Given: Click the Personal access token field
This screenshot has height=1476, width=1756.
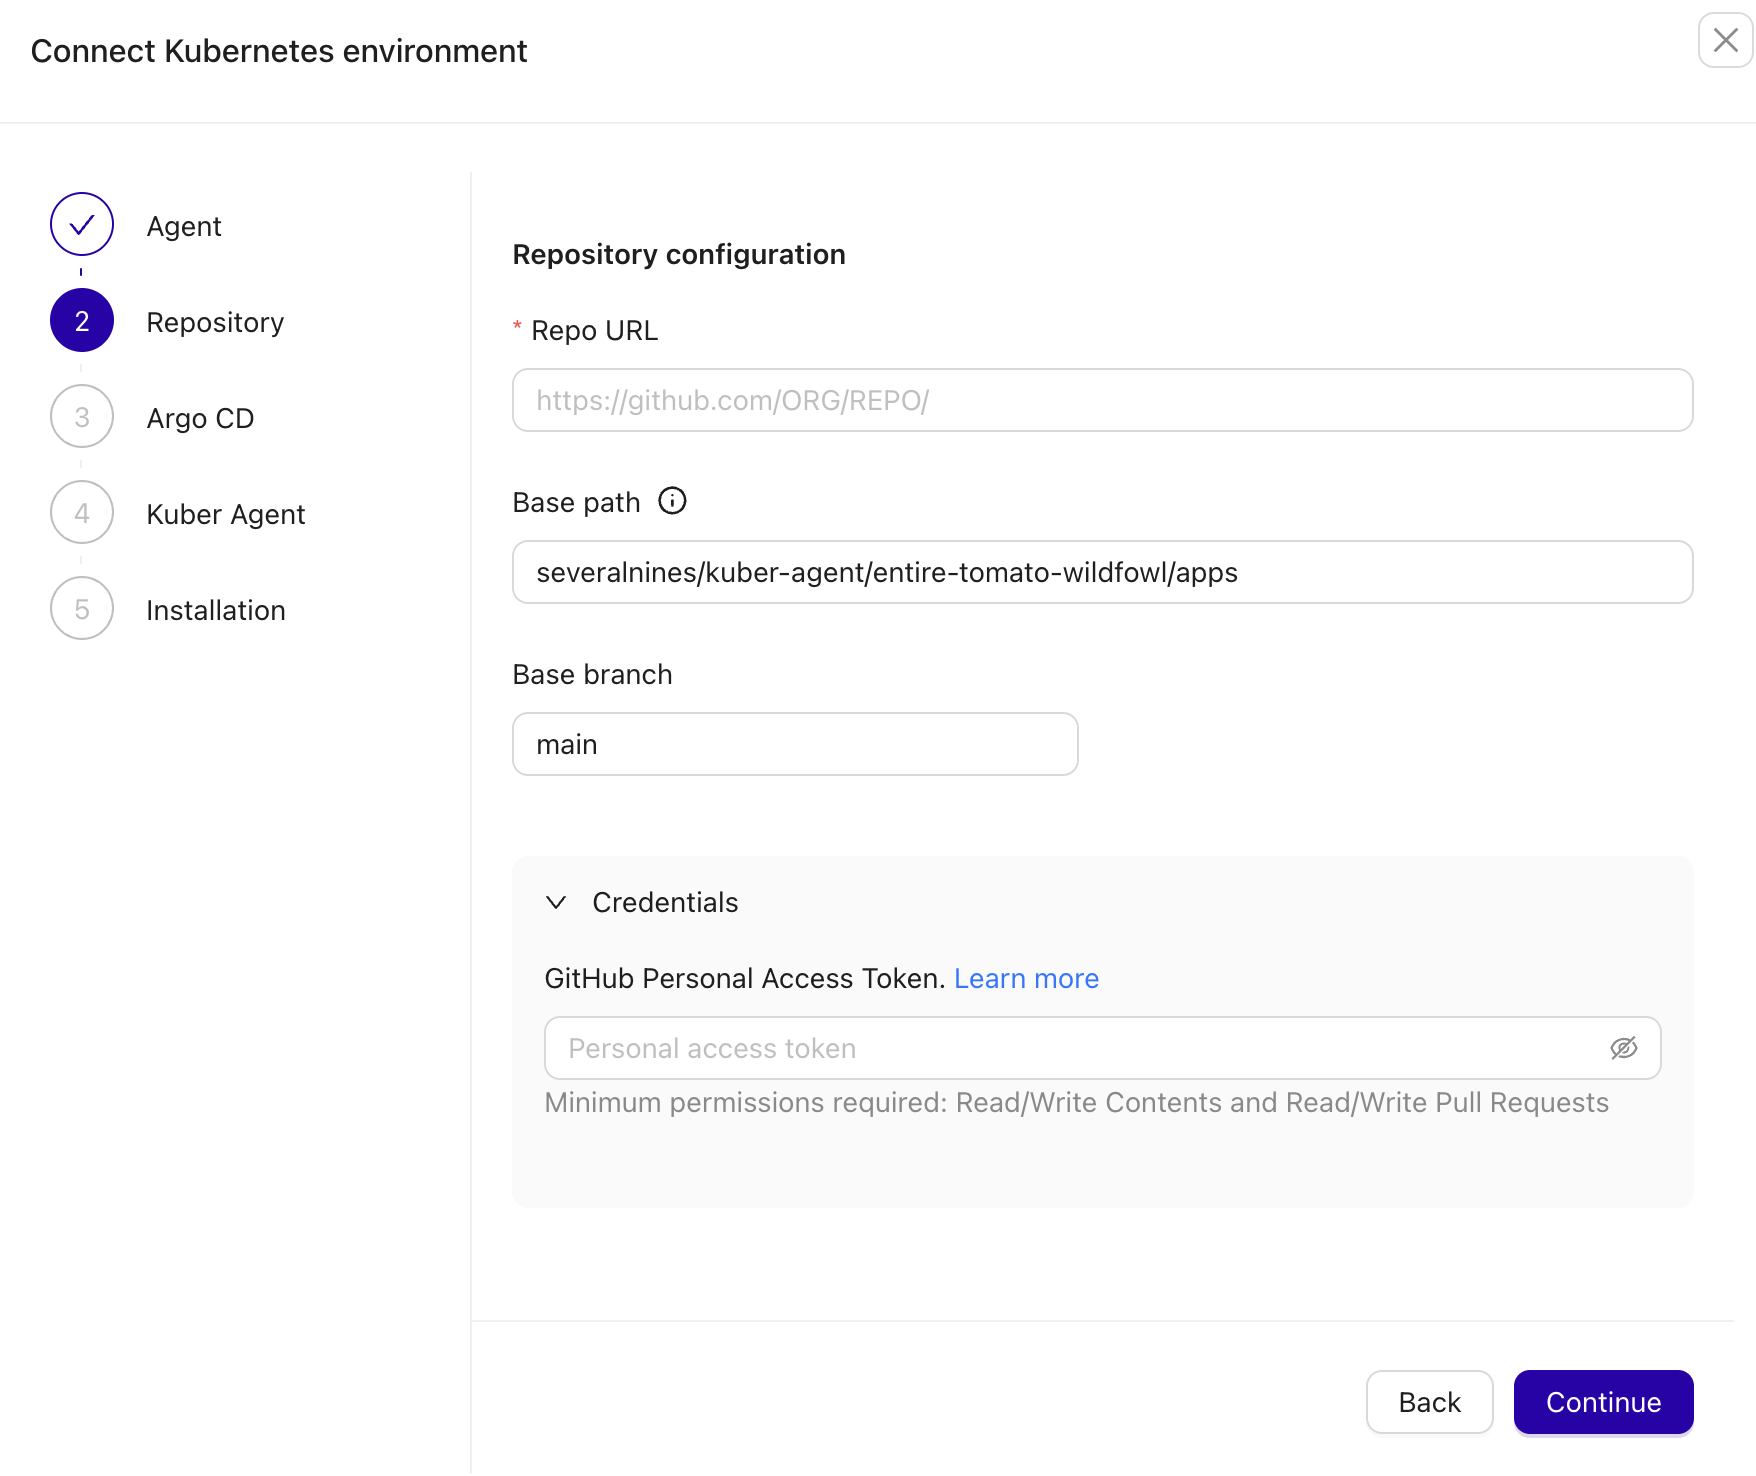Looking at the screenshot, I should click(x=1000, y=1048).
